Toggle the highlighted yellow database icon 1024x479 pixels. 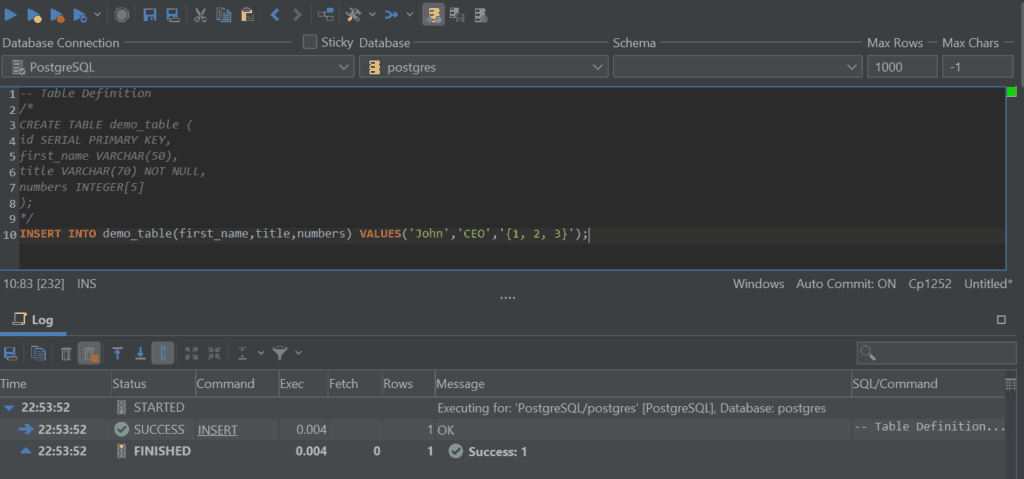click(x=434, y=14)
